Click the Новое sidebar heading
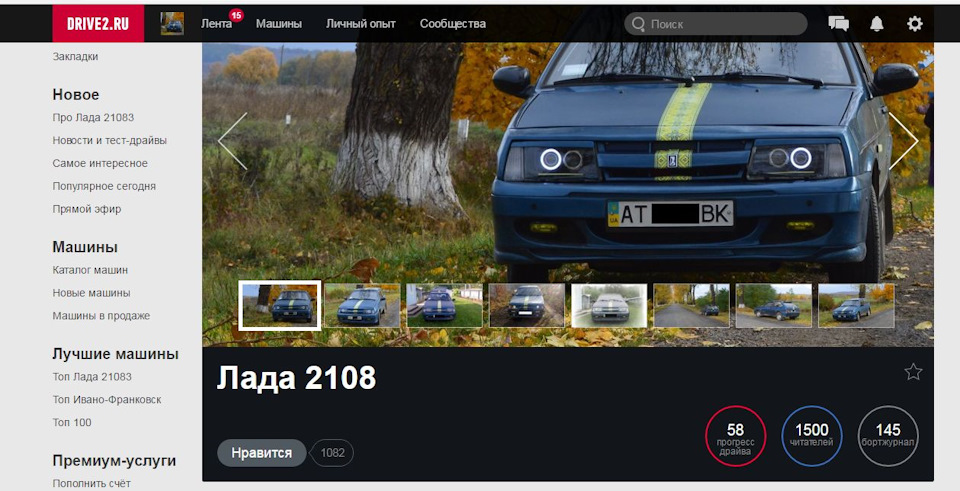The image size is (960, 491). (76, 94)
